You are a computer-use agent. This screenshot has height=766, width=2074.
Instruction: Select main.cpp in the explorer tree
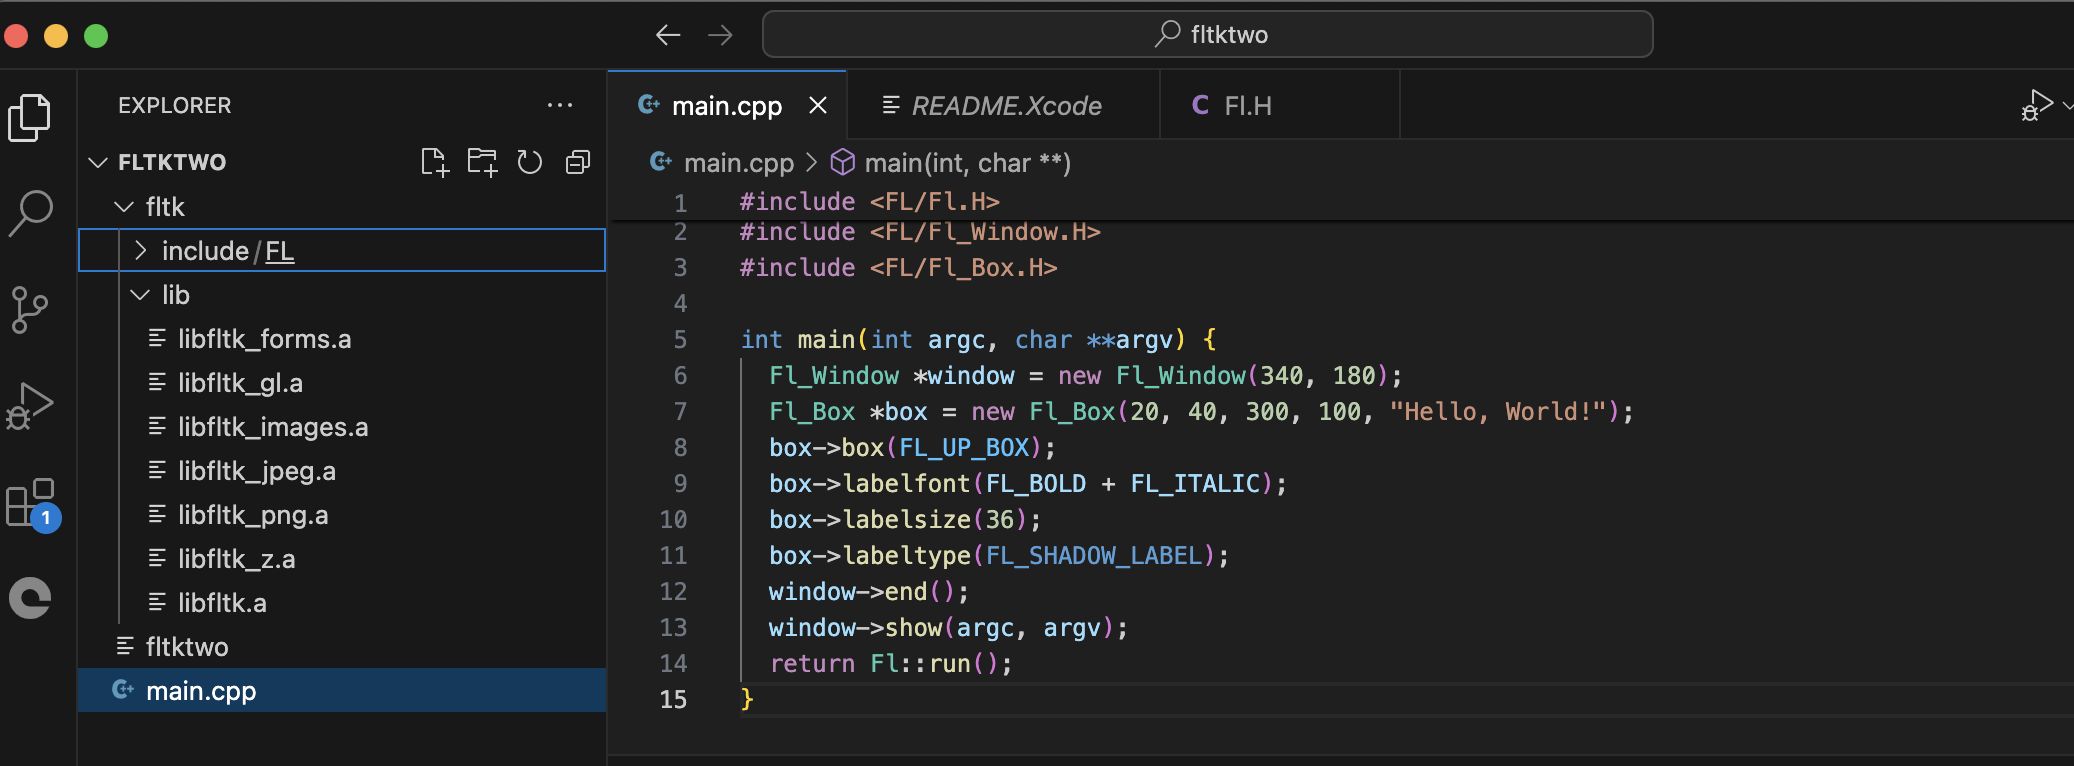point(342,691)
